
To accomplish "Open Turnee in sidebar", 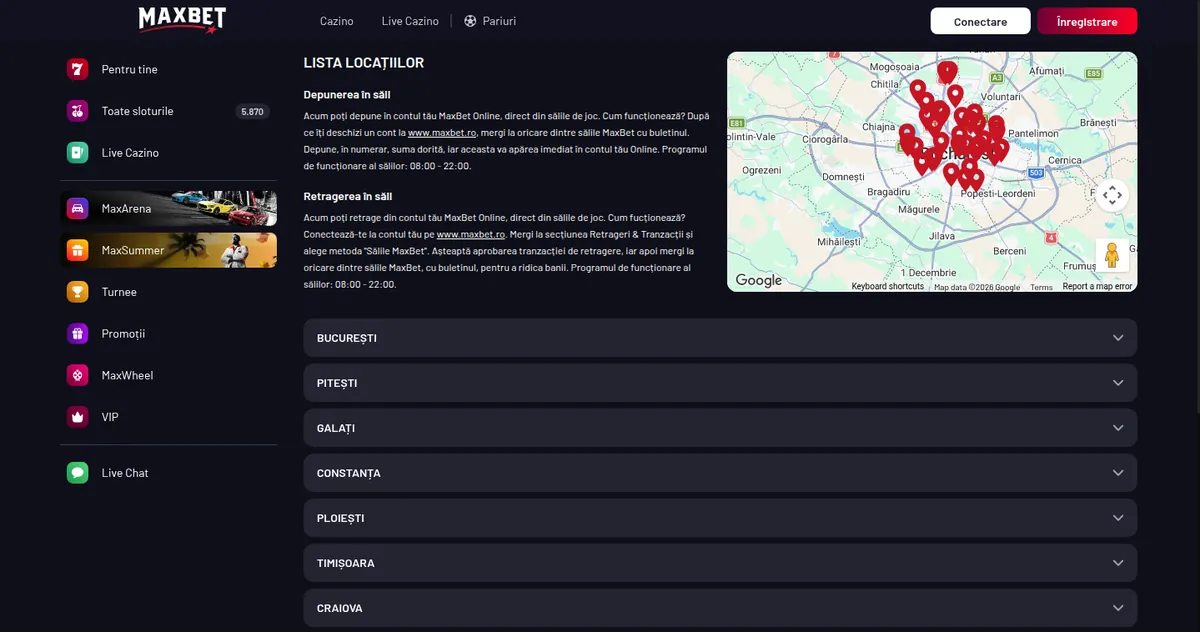I will (119, 292).
